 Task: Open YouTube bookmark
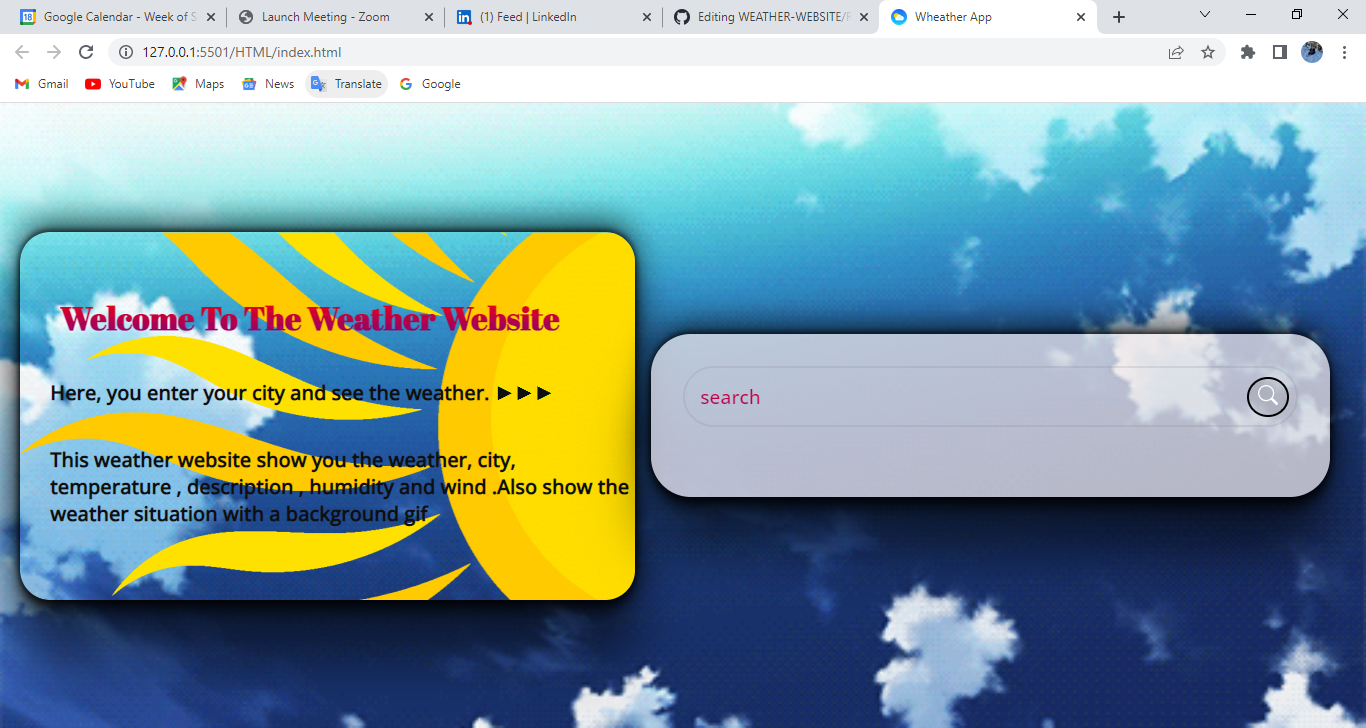click(120, 84)
